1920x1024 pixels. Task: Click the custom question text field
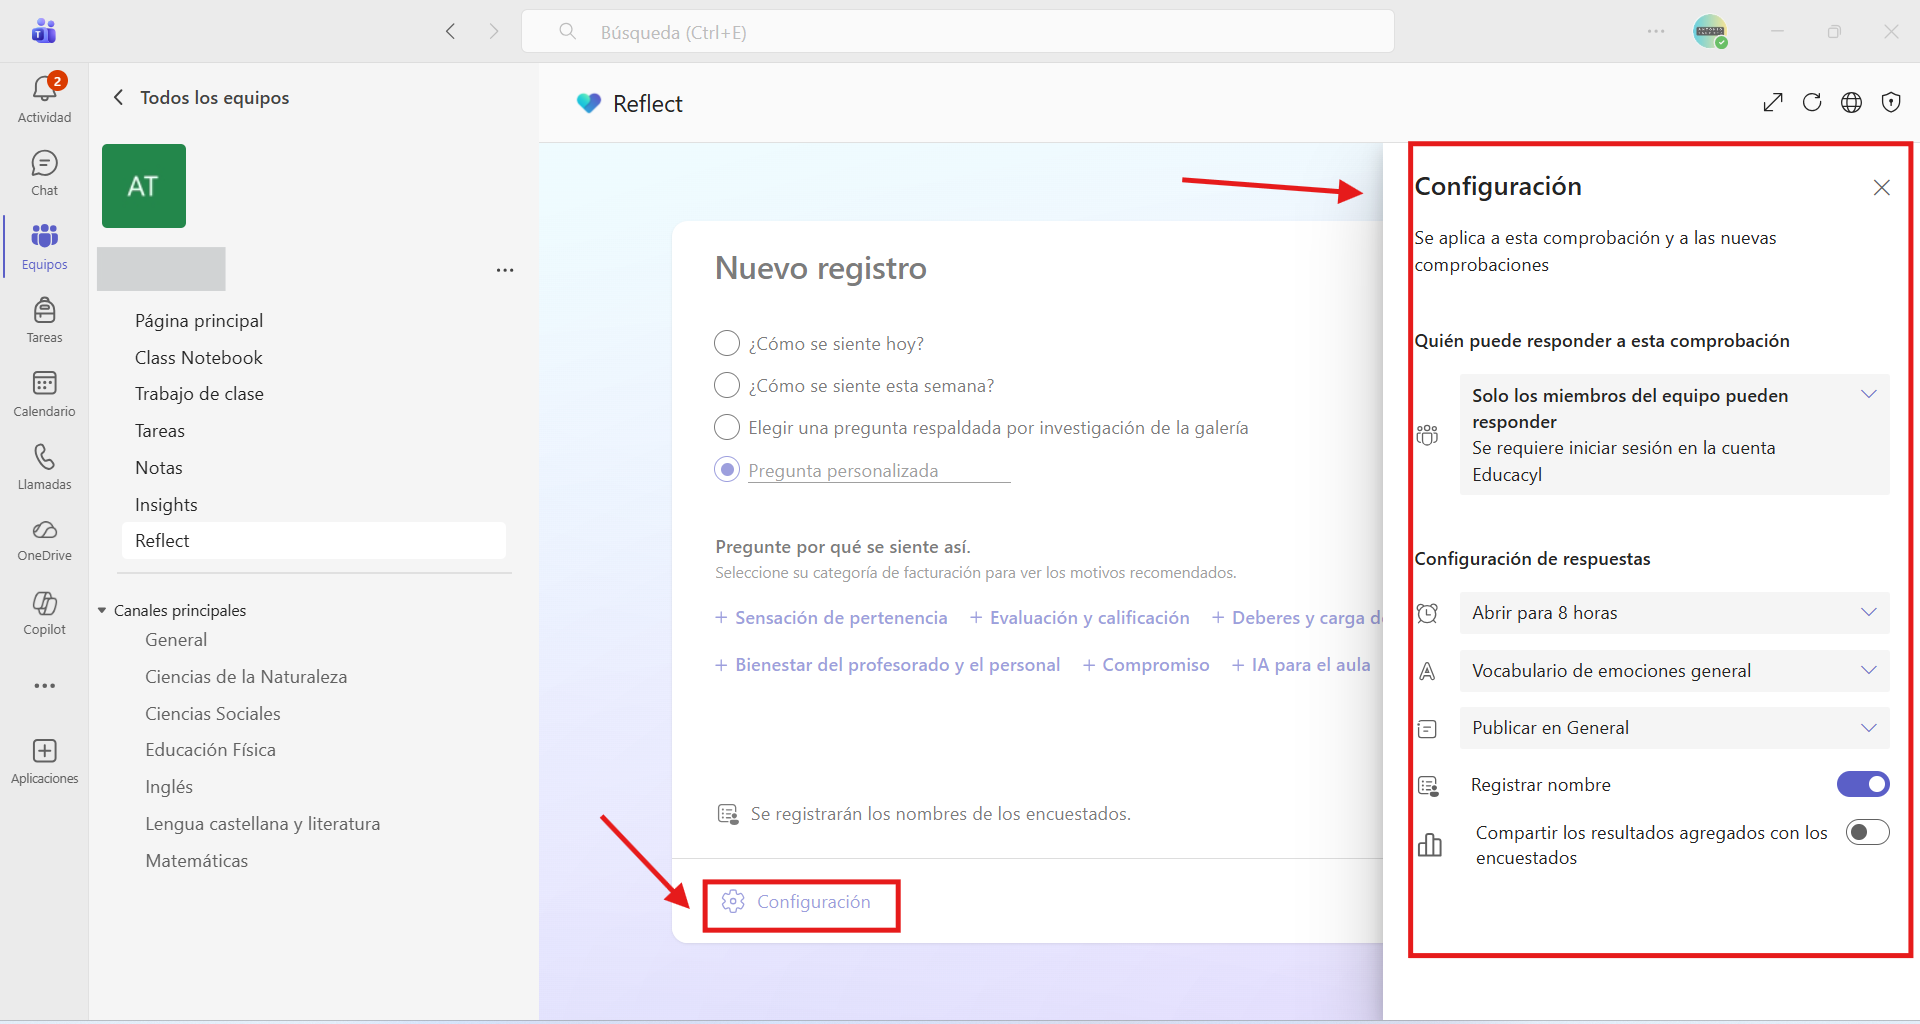[879, 471]
